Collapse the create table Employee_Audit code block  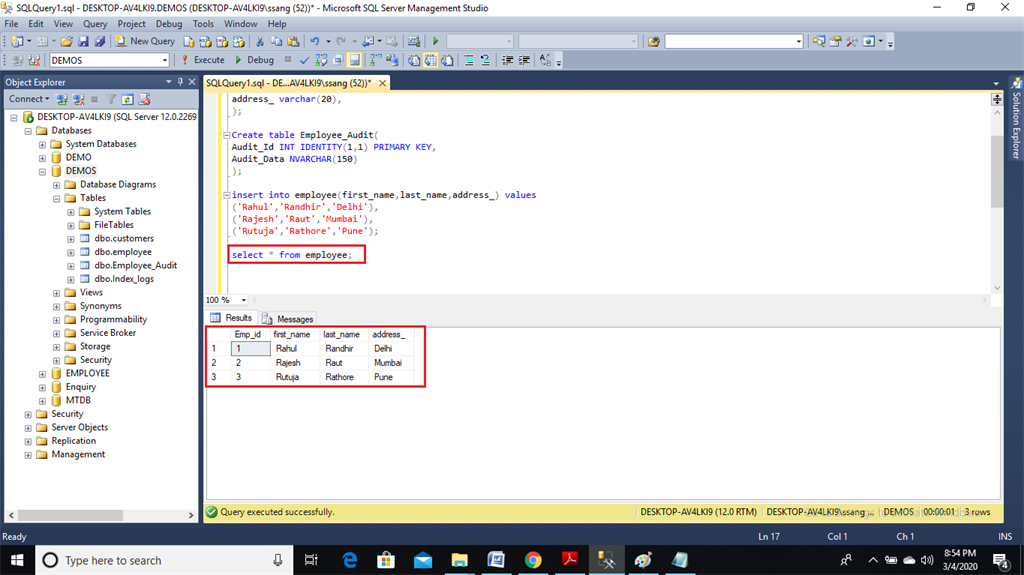click(x=226, y=135)
